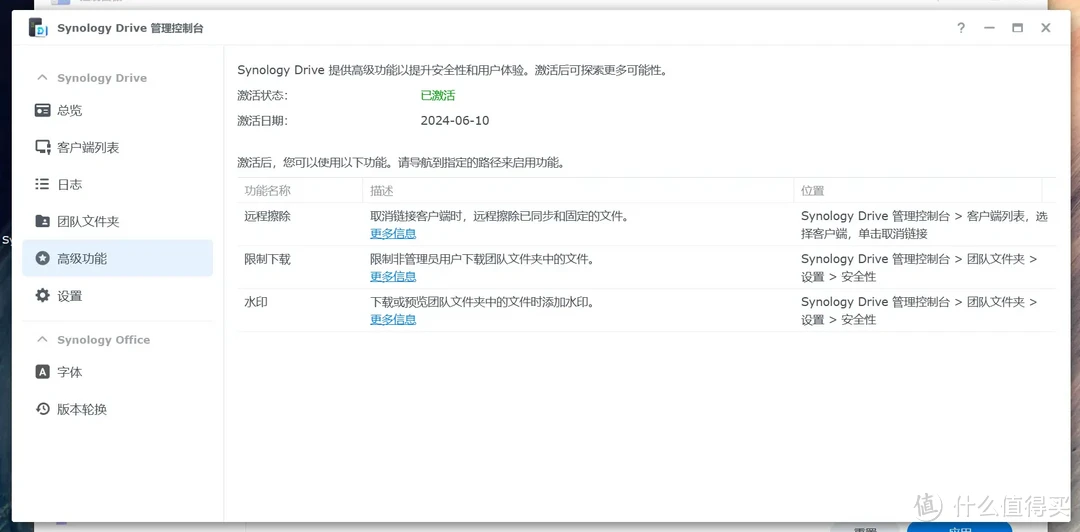Click the activation date 2024-06-10

coord(455,121)
